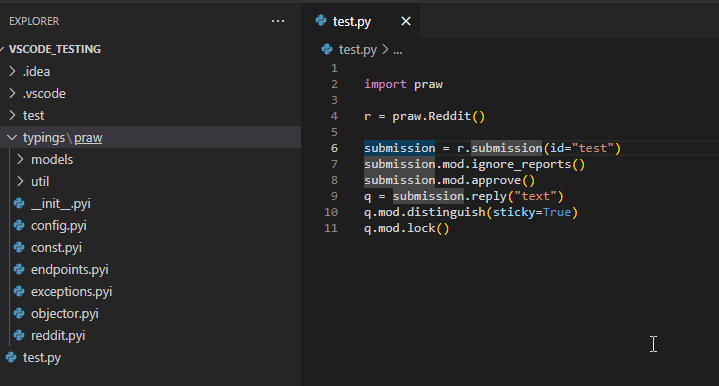Viewport: 719px width, 386px height.
Task: Click highlighted 'submission' variable on line 6
Action: point(399,148)
